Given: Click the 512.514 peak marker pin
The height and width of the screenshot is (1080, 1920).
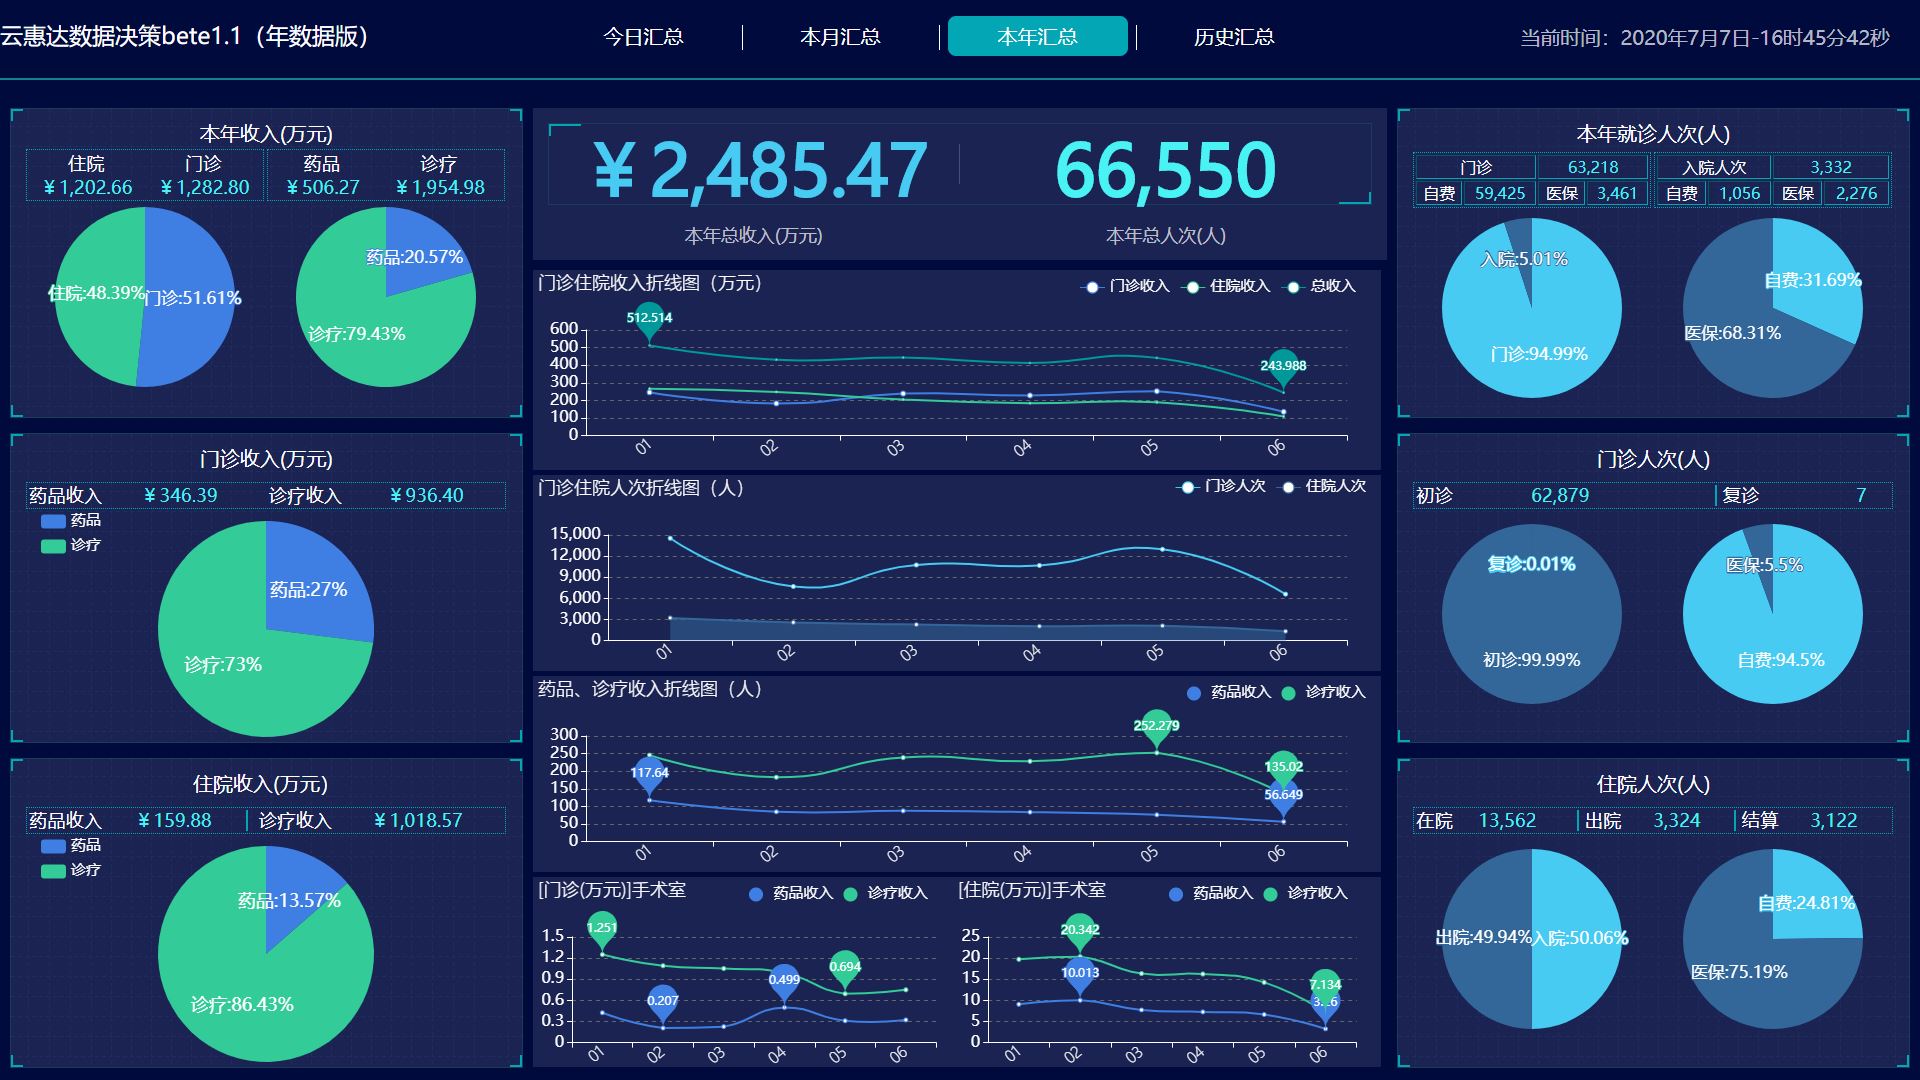Looking at the screenshot, I should (x=649, y=318).
